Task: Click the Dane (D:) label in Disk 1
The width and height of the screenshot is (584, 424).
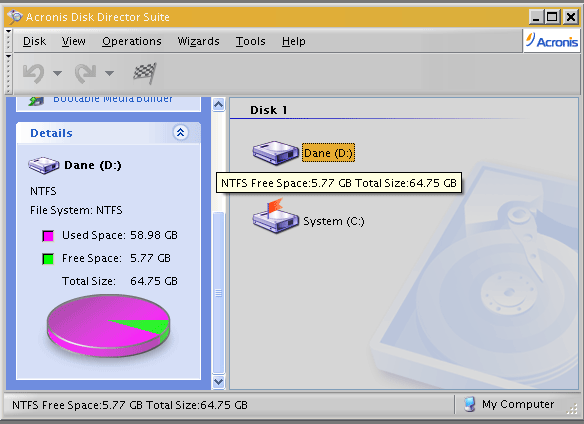Action: pos(328,153)
